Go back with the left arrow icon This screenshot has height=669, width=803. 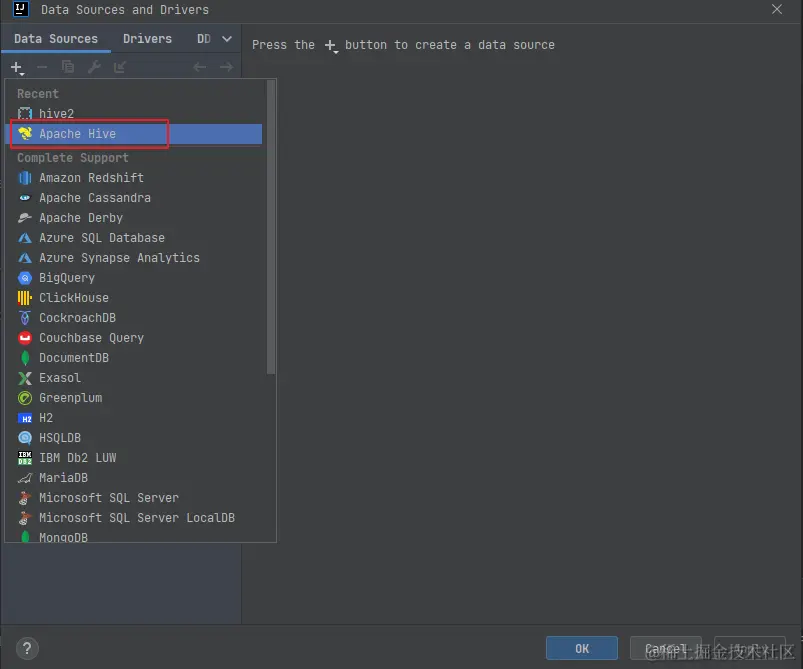[200, 67]
